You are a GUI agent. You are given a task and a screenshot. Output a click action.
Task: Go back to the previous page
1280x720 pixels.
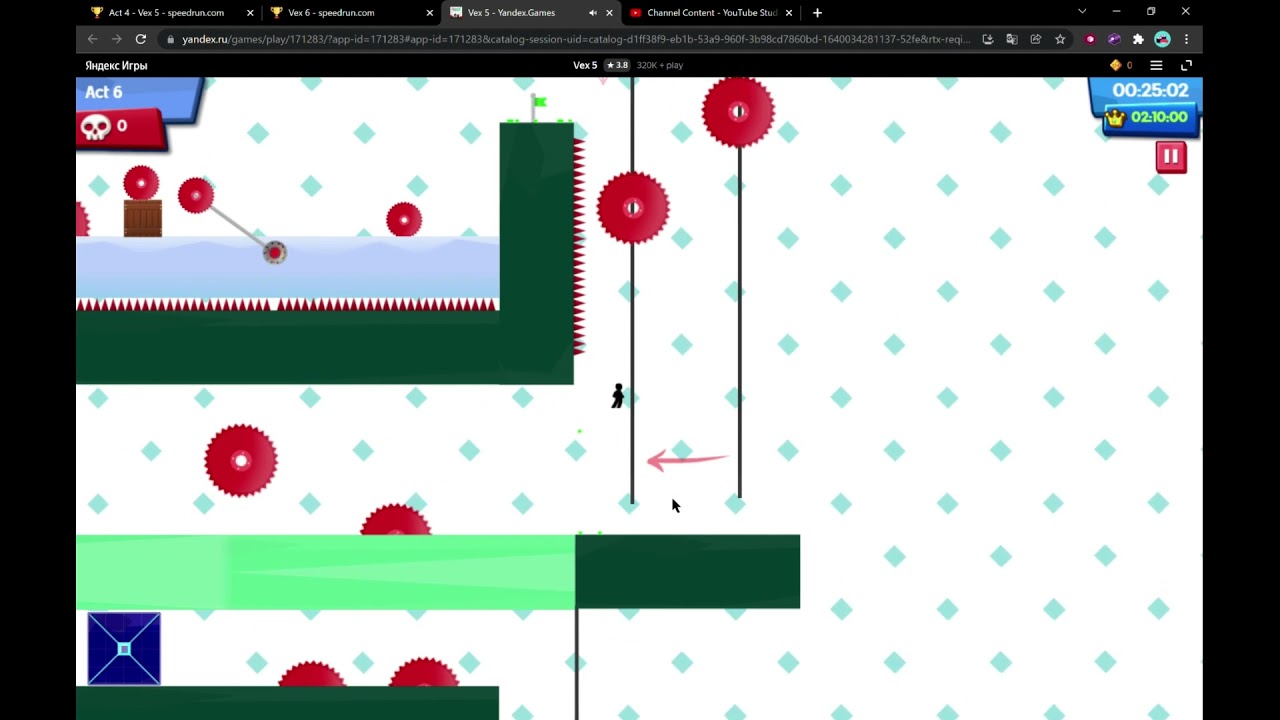[x=92, y=39]
